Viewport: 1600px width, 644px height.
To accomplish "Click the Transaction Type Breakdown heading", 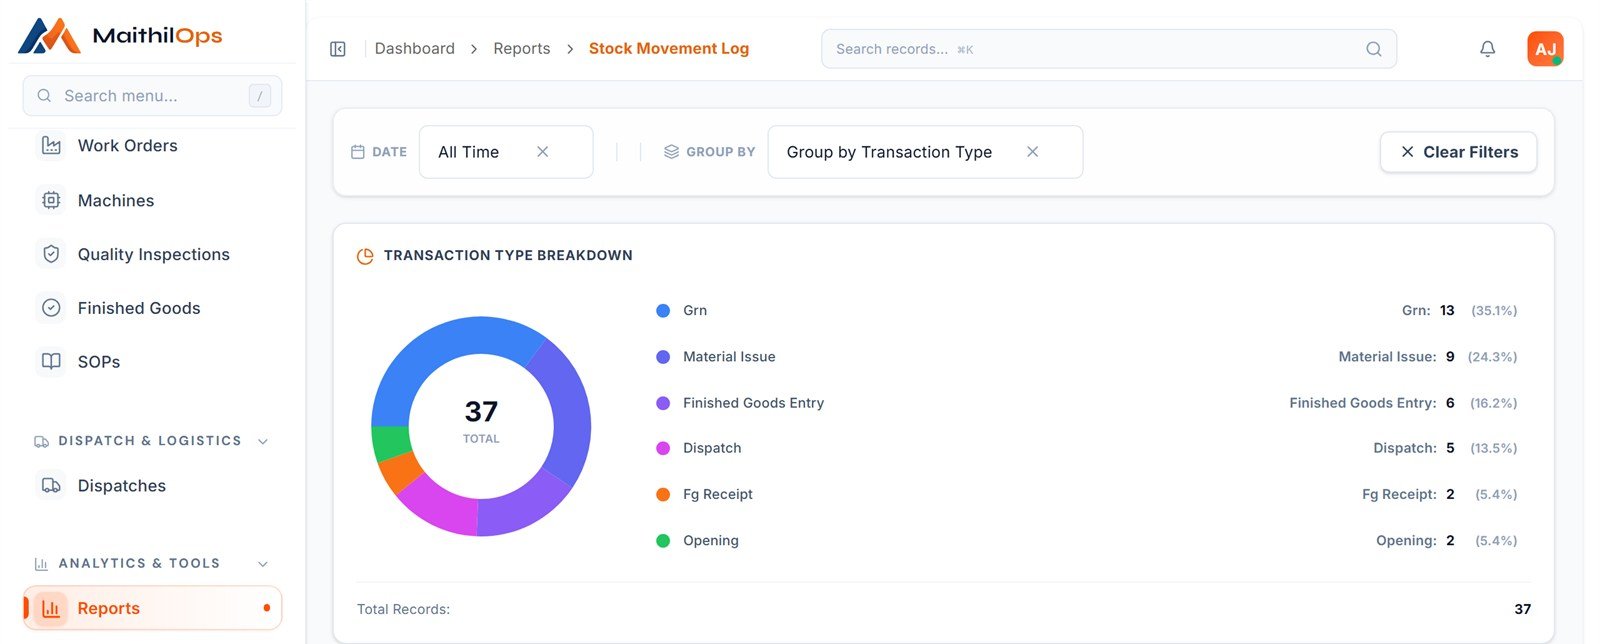I will pyautogui.click(x=508, y=256).
